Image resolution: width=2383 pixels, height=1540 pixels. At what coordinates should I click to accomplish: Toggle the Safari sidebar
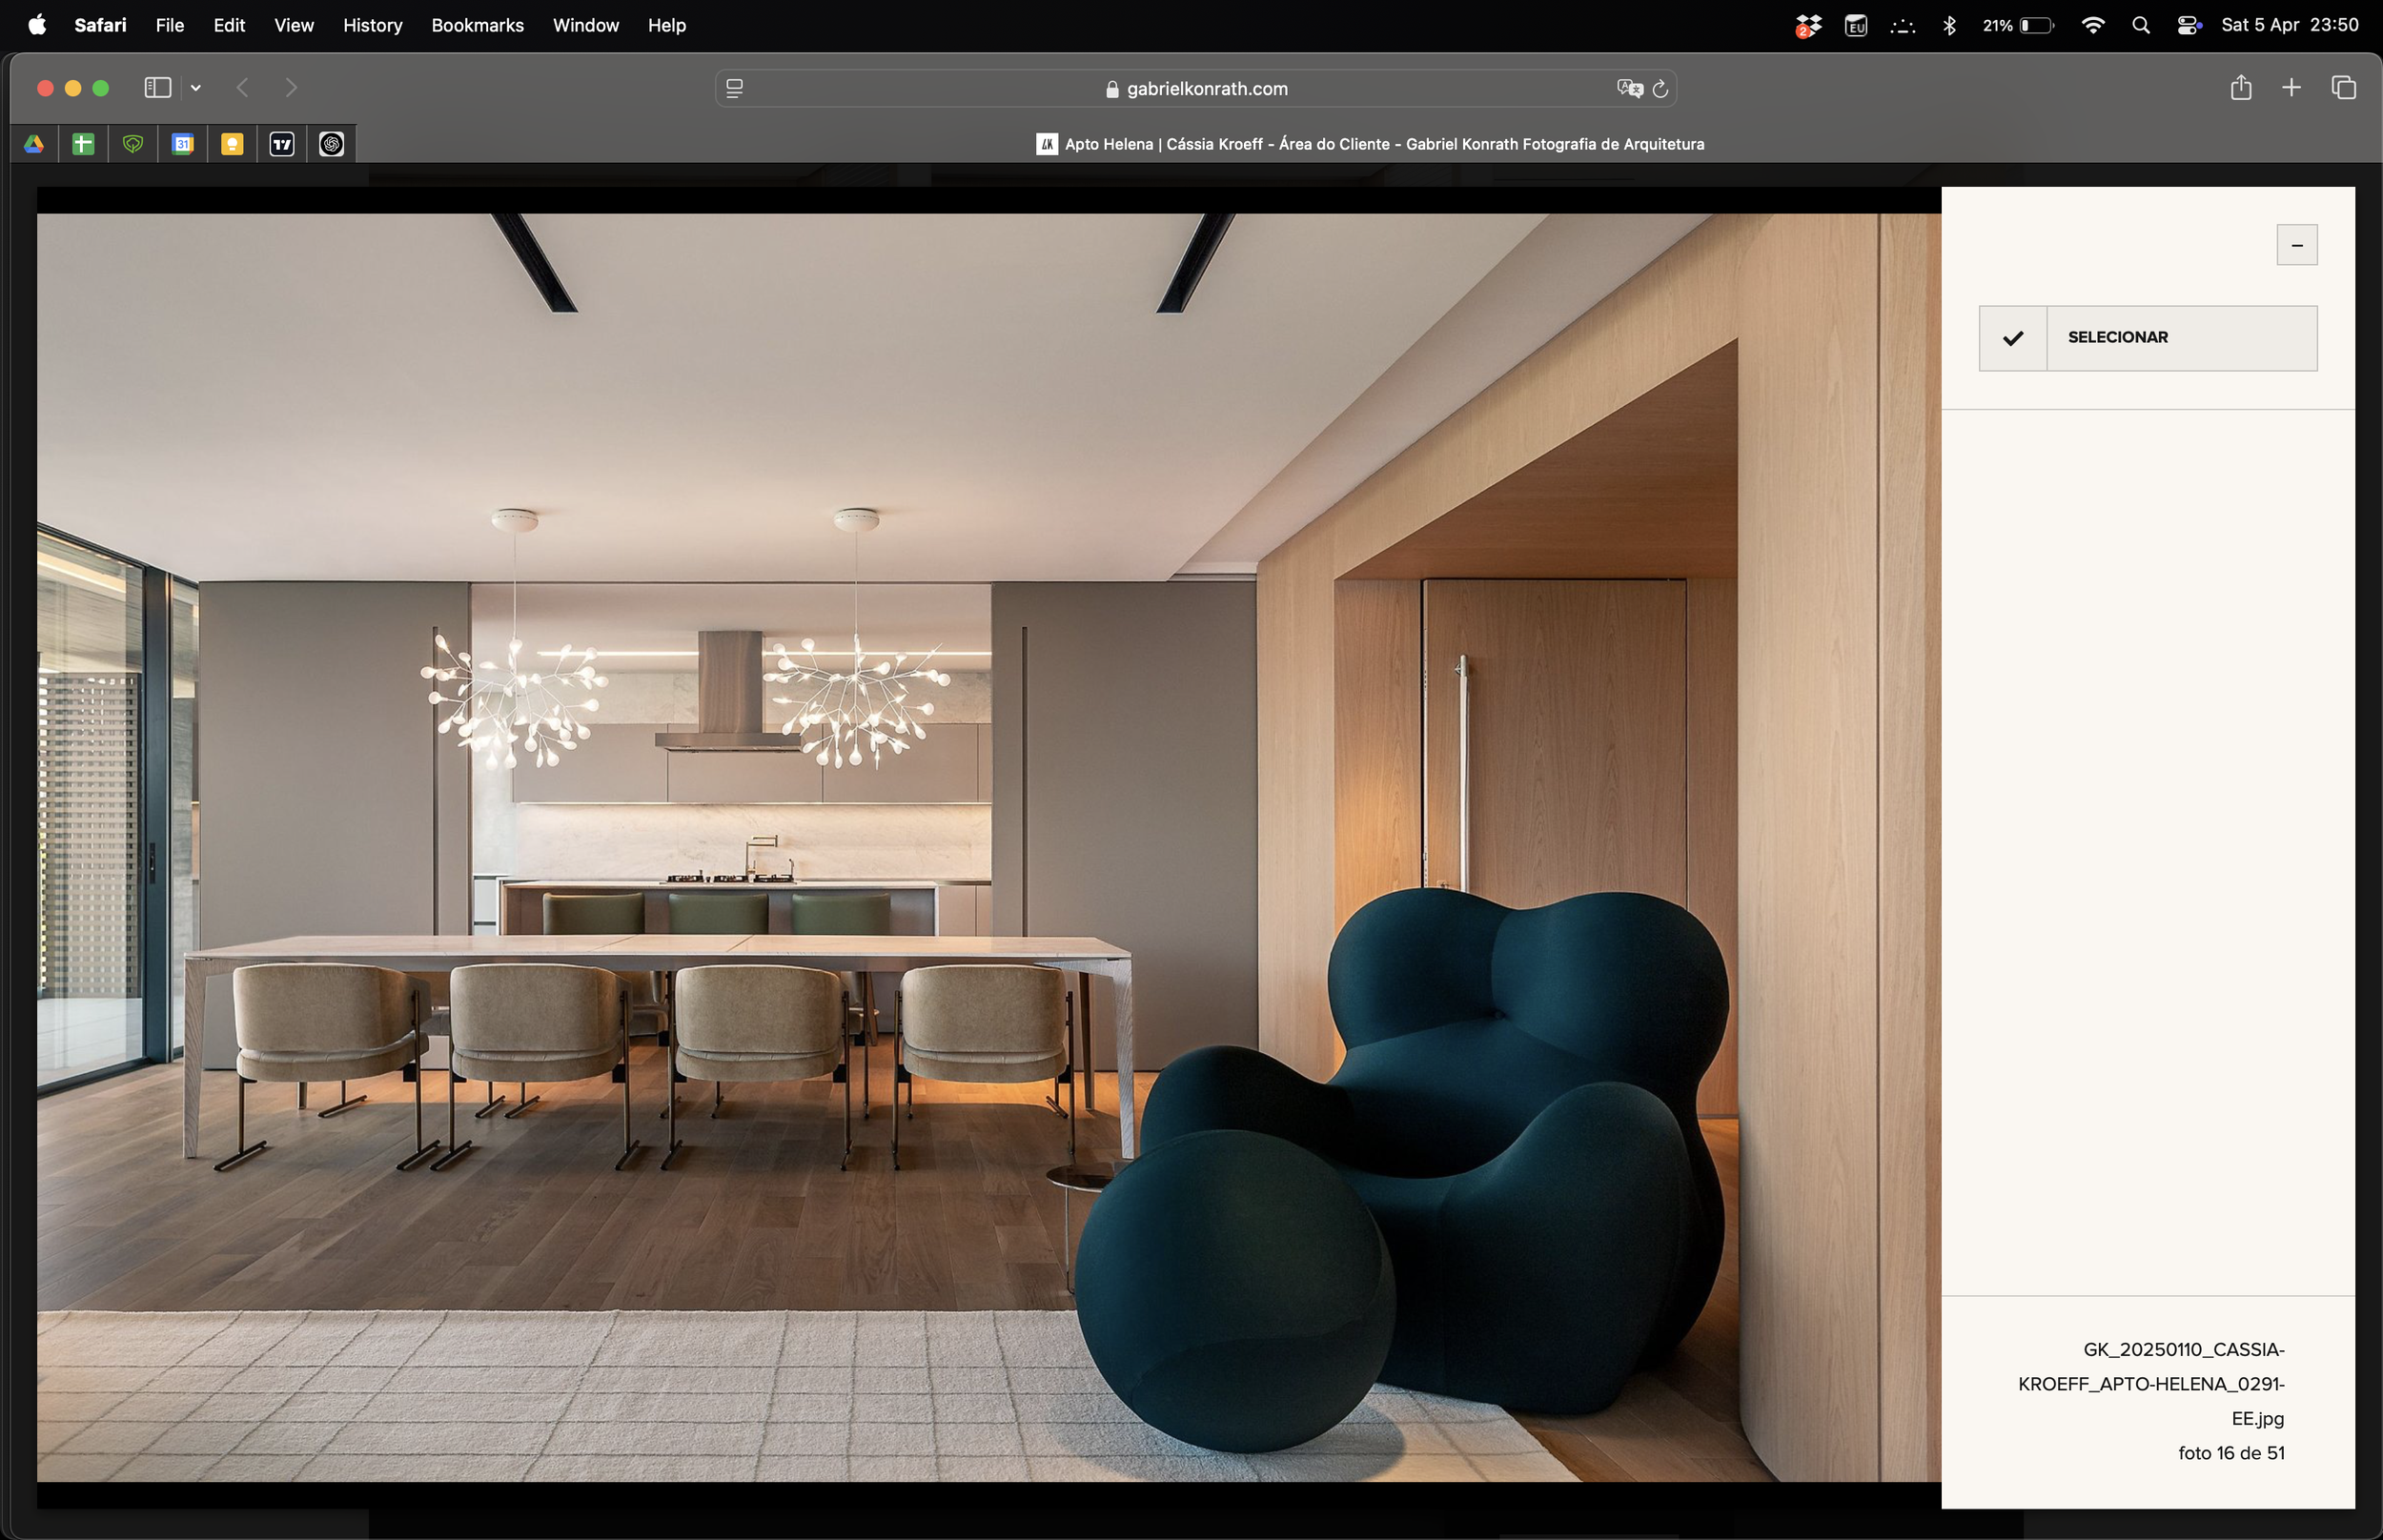click(157, 88)
